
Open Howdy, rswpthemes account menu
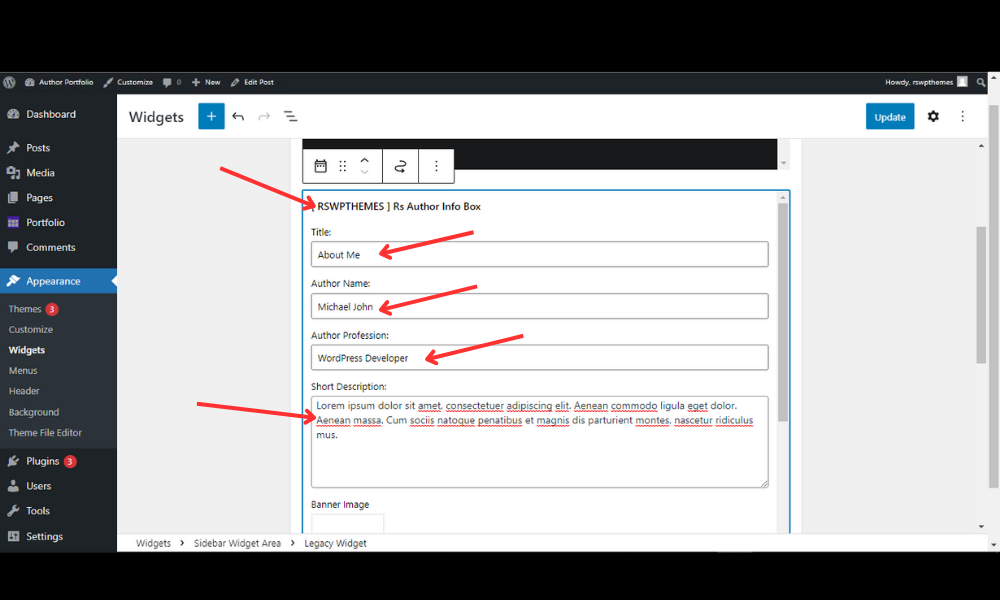pyautogui.click(x=926, y=82)
